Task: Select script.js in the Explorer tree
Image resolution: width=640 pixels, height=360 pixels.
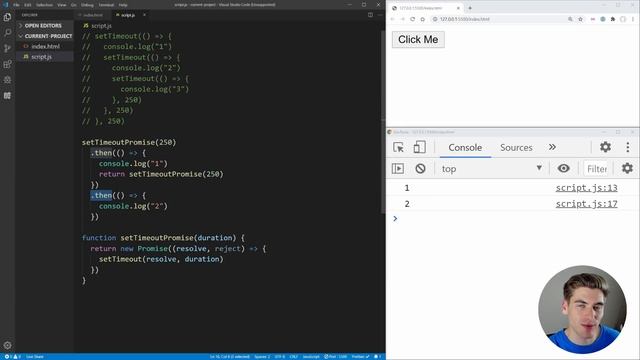Action: tap(45, 57)
